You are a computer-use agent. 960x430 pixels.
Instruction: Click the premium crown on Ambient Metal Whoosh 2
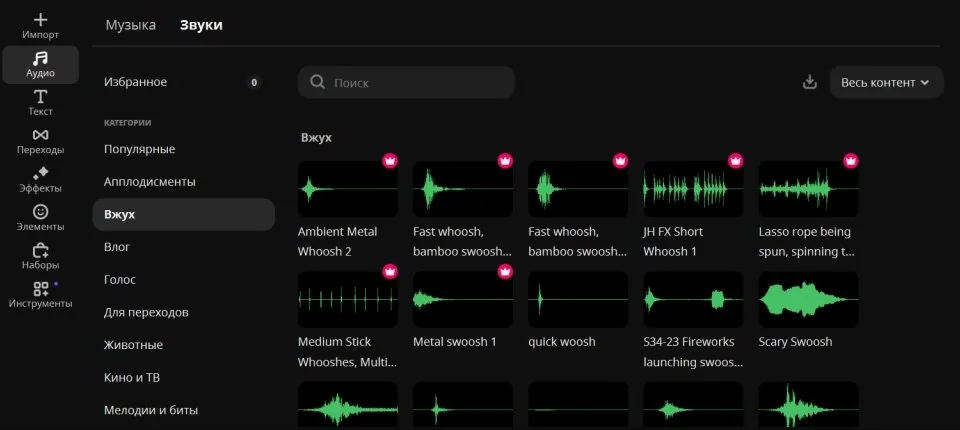390,161
